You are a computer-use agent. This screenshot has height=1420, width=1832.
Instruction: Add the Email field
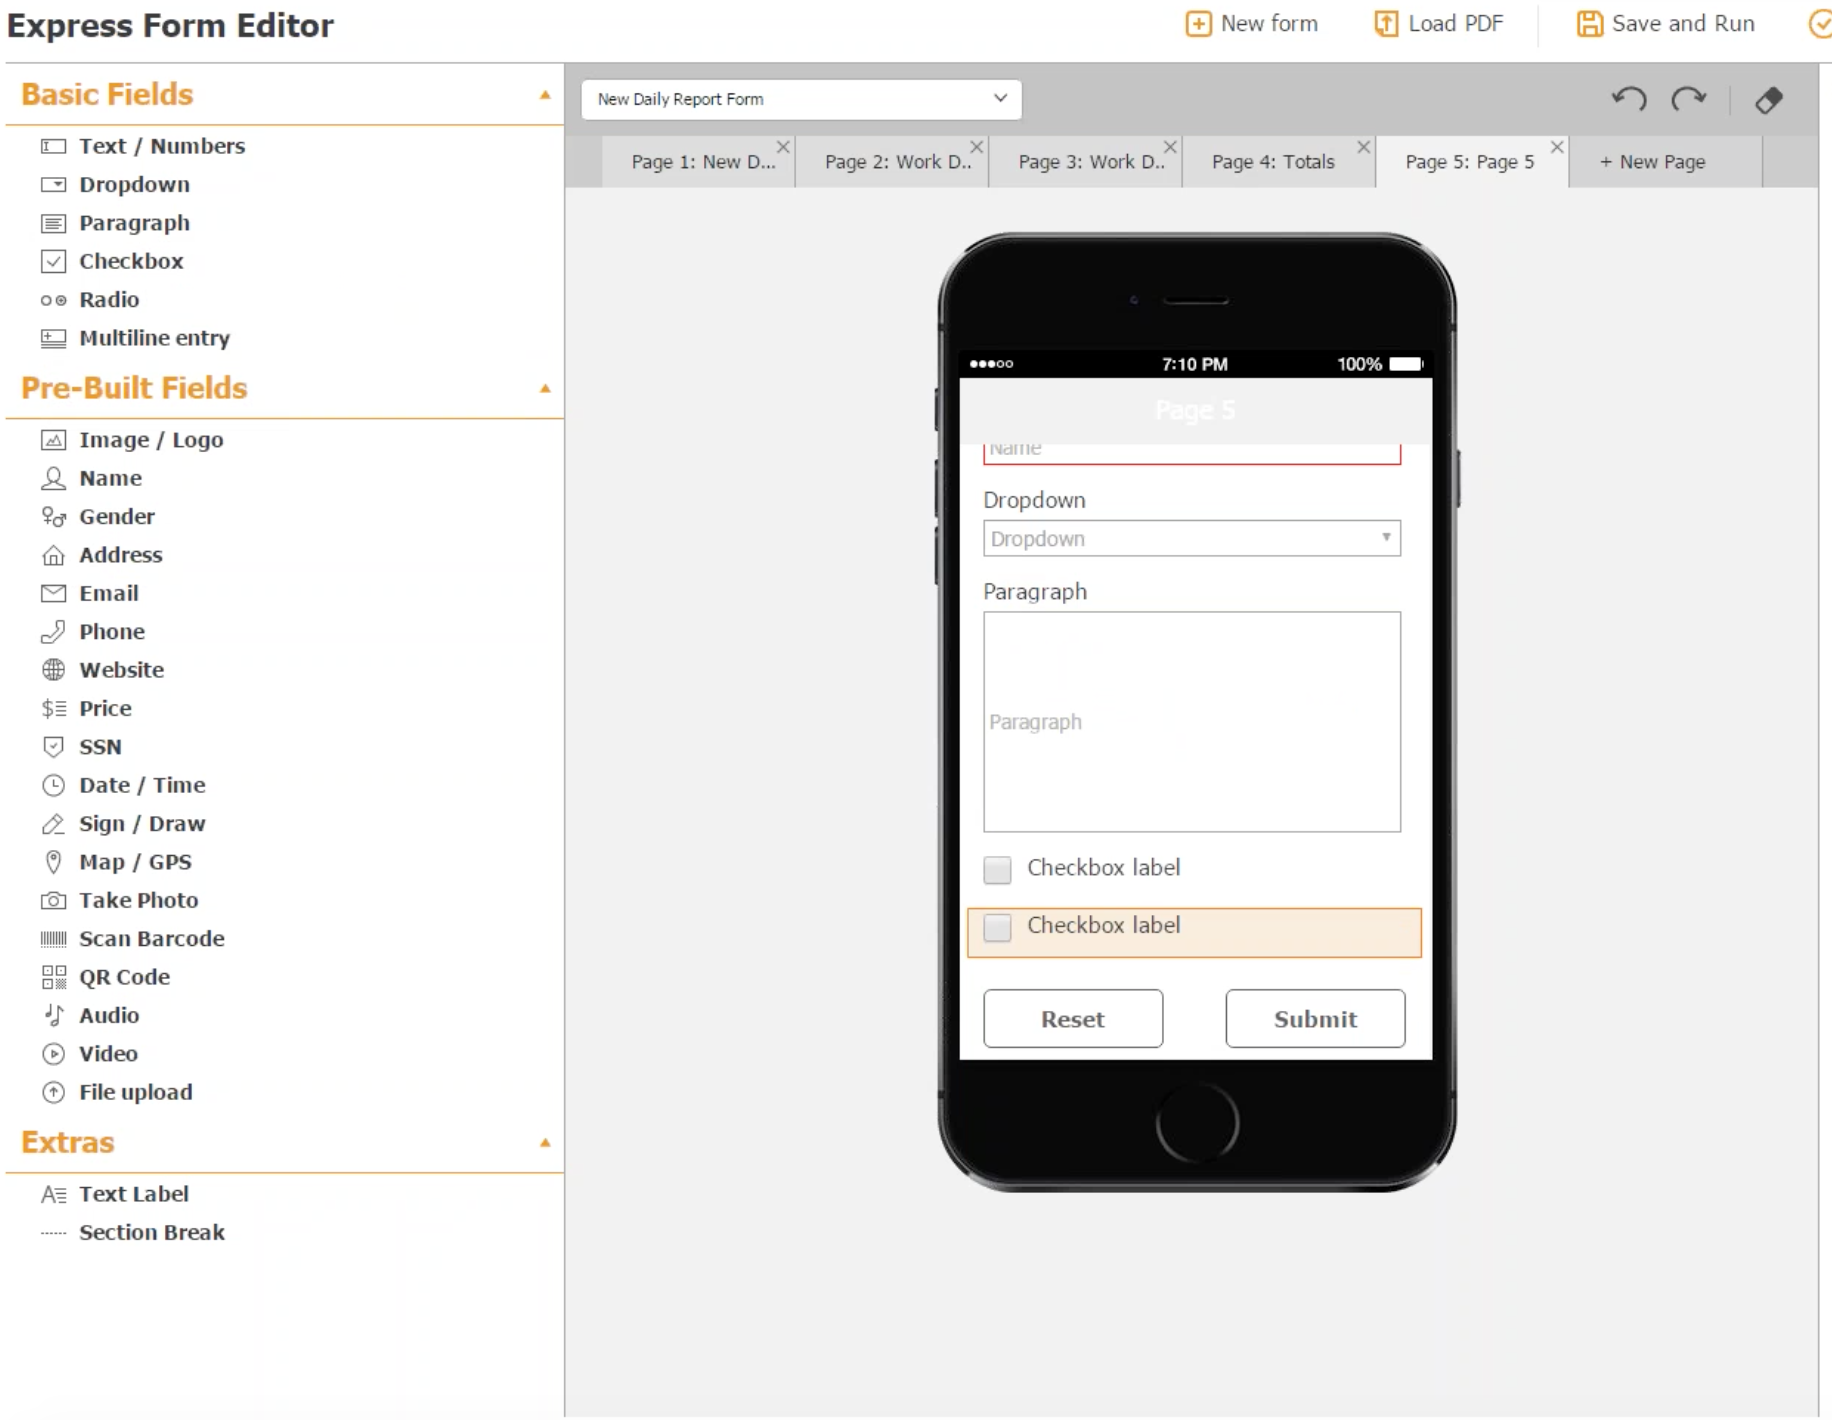point(108,593)
